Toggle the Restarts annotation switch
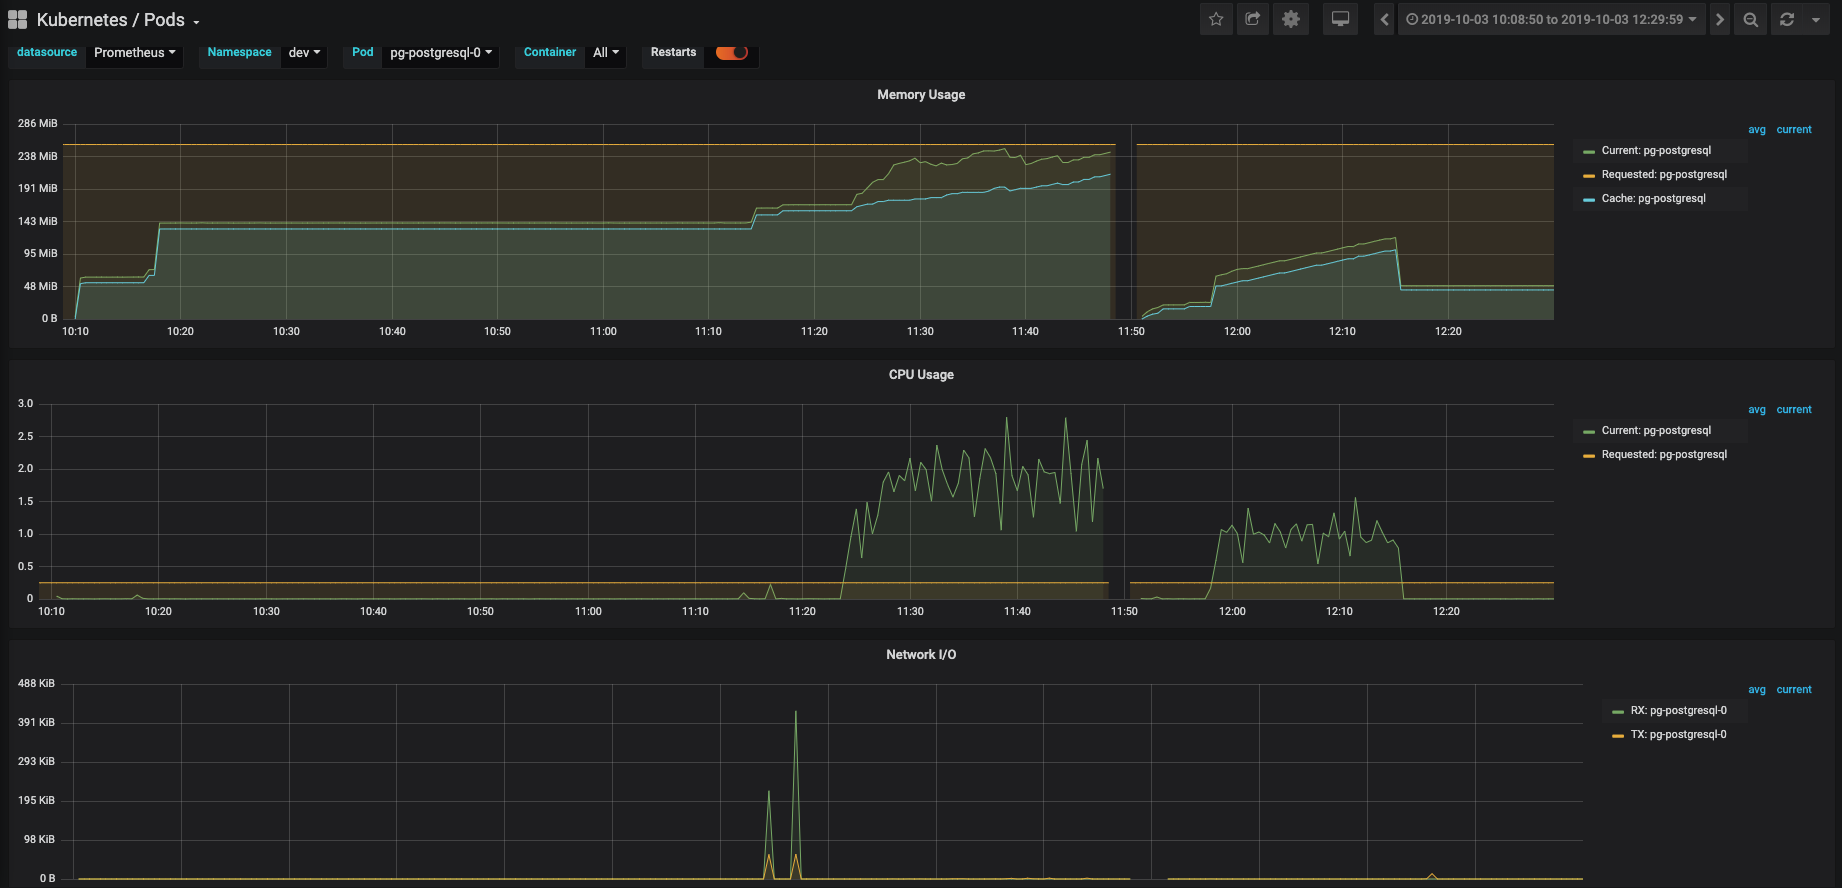This screenshot has height=888, width=1842. click(x=732, y=53)
